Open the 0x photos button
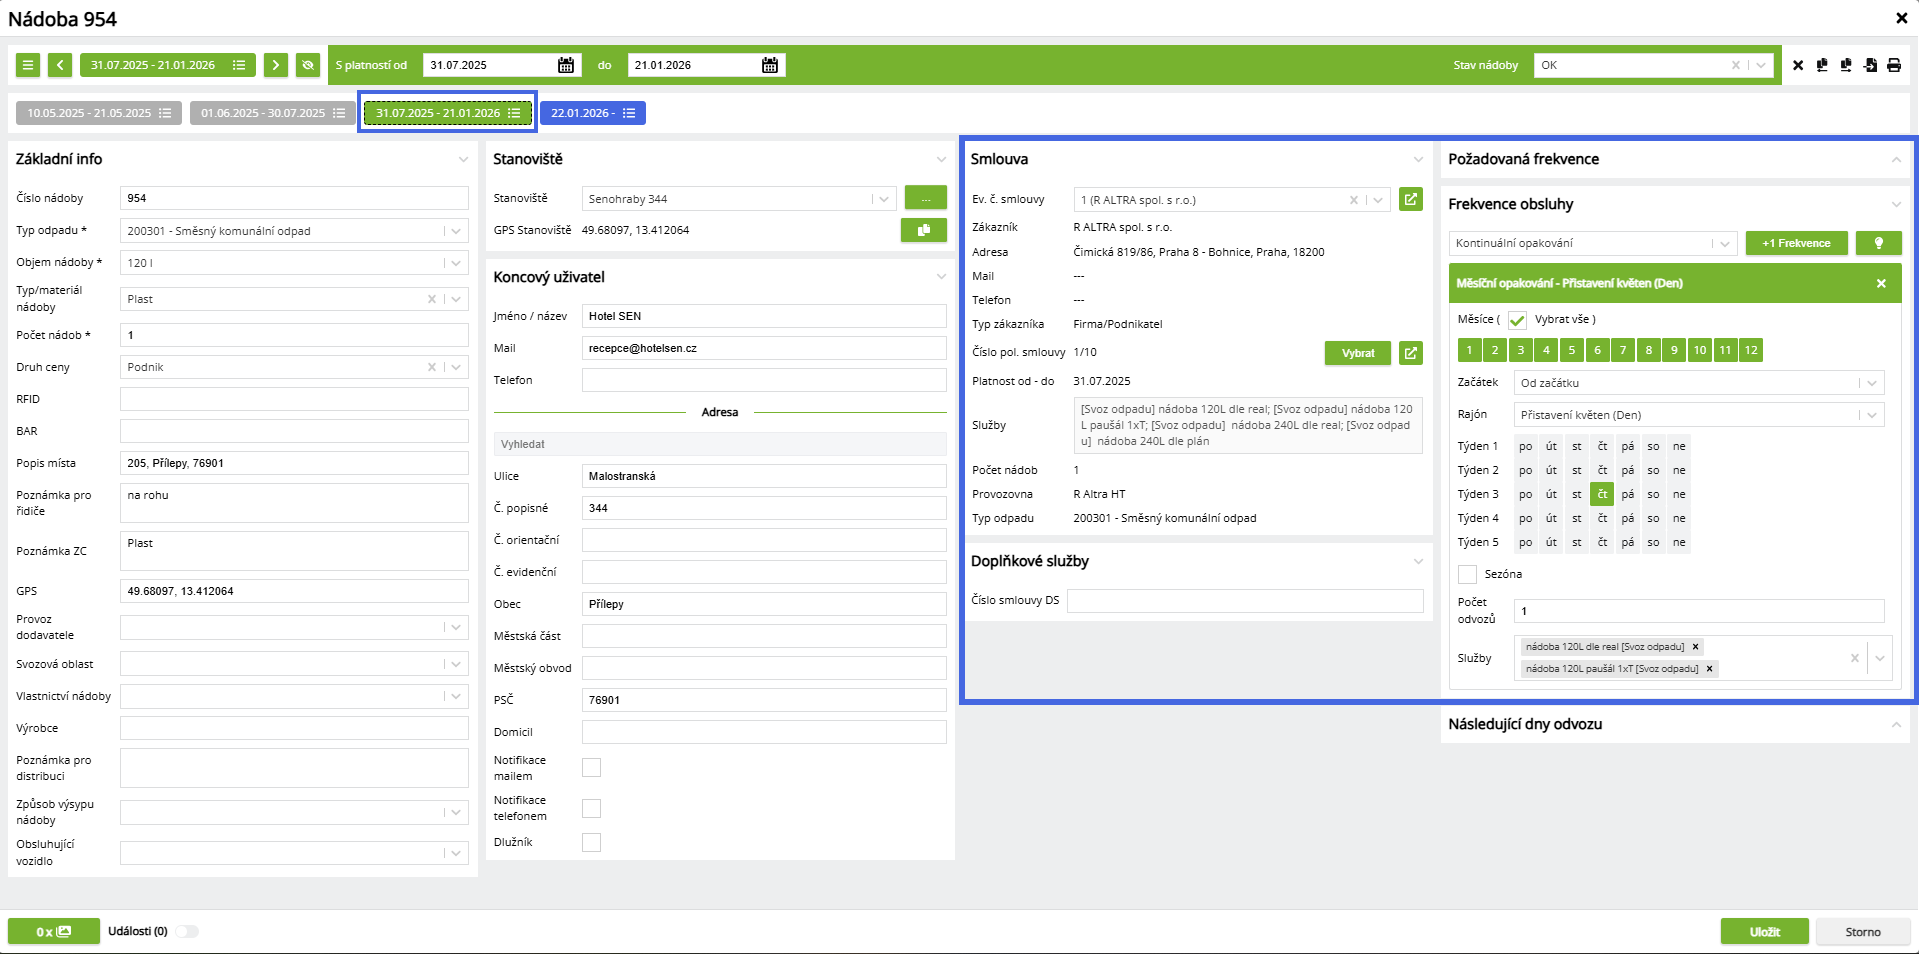 pos(54,931)
